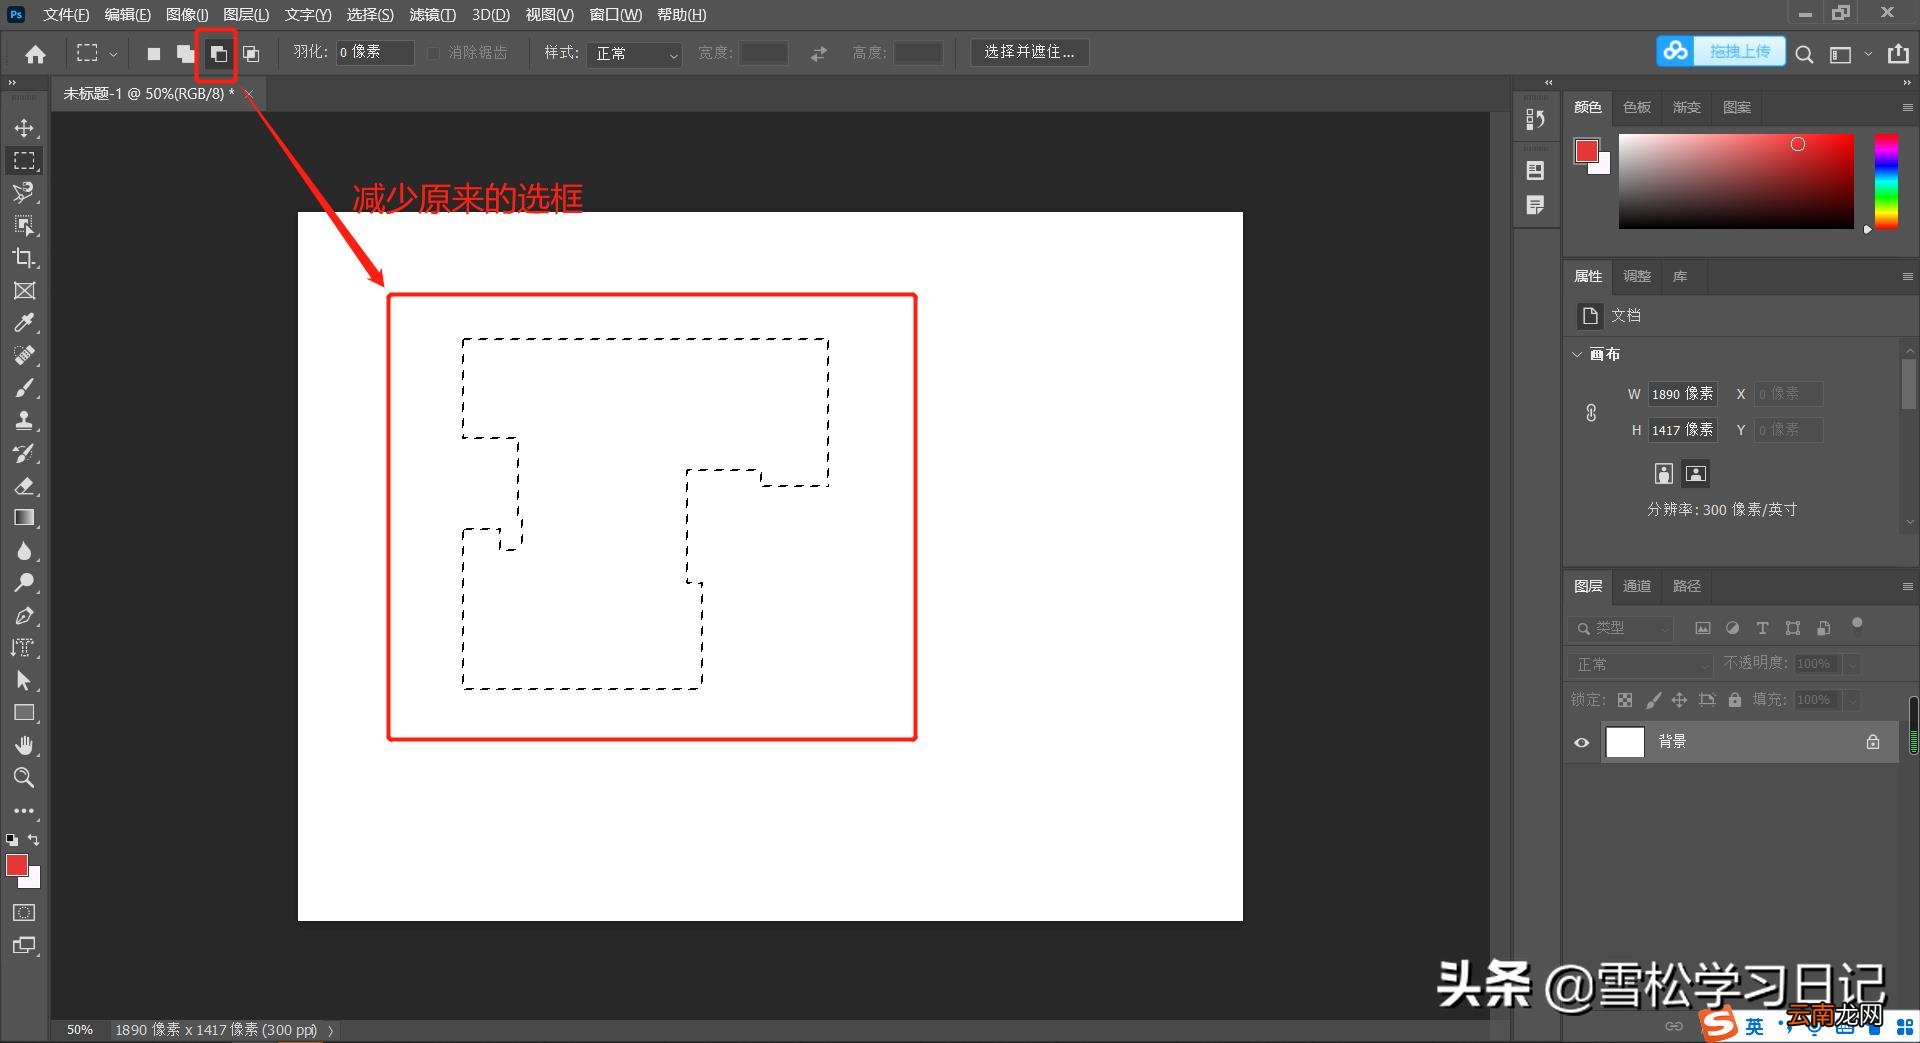1920x1043 pixels.
Task: Select the Gradient tool
Action: coord(24,518)
